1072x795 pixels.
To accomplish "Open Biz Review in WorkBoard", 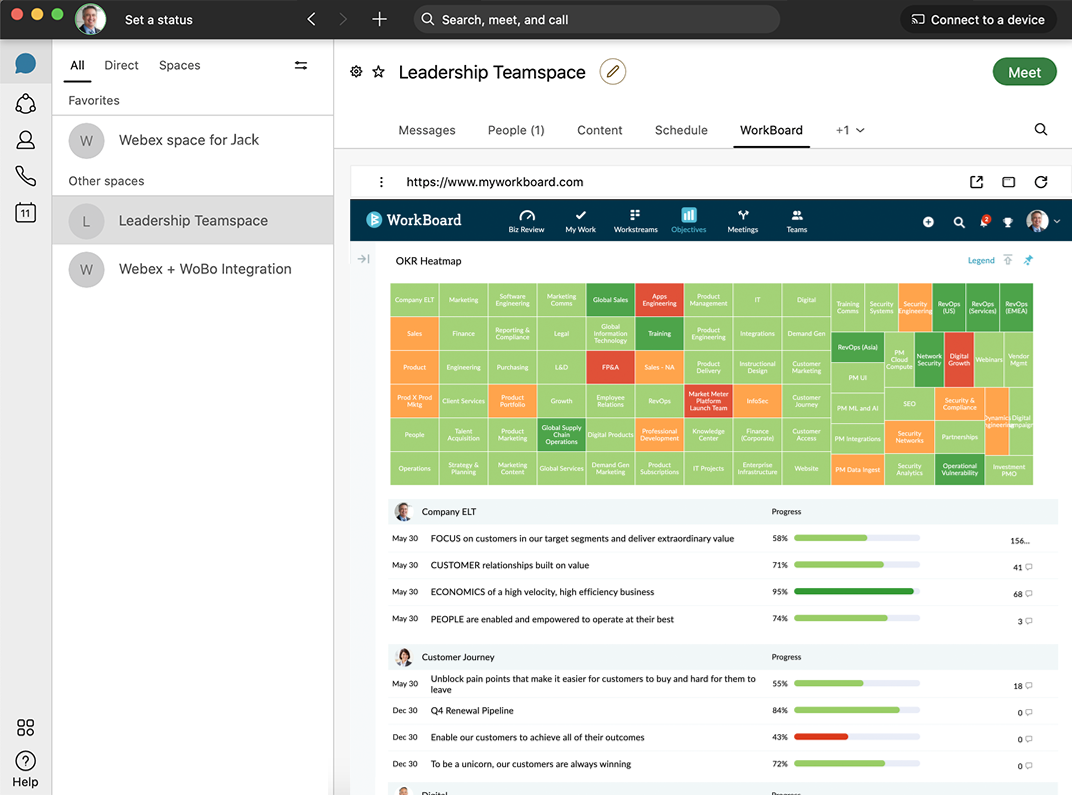I will point(526,221).
